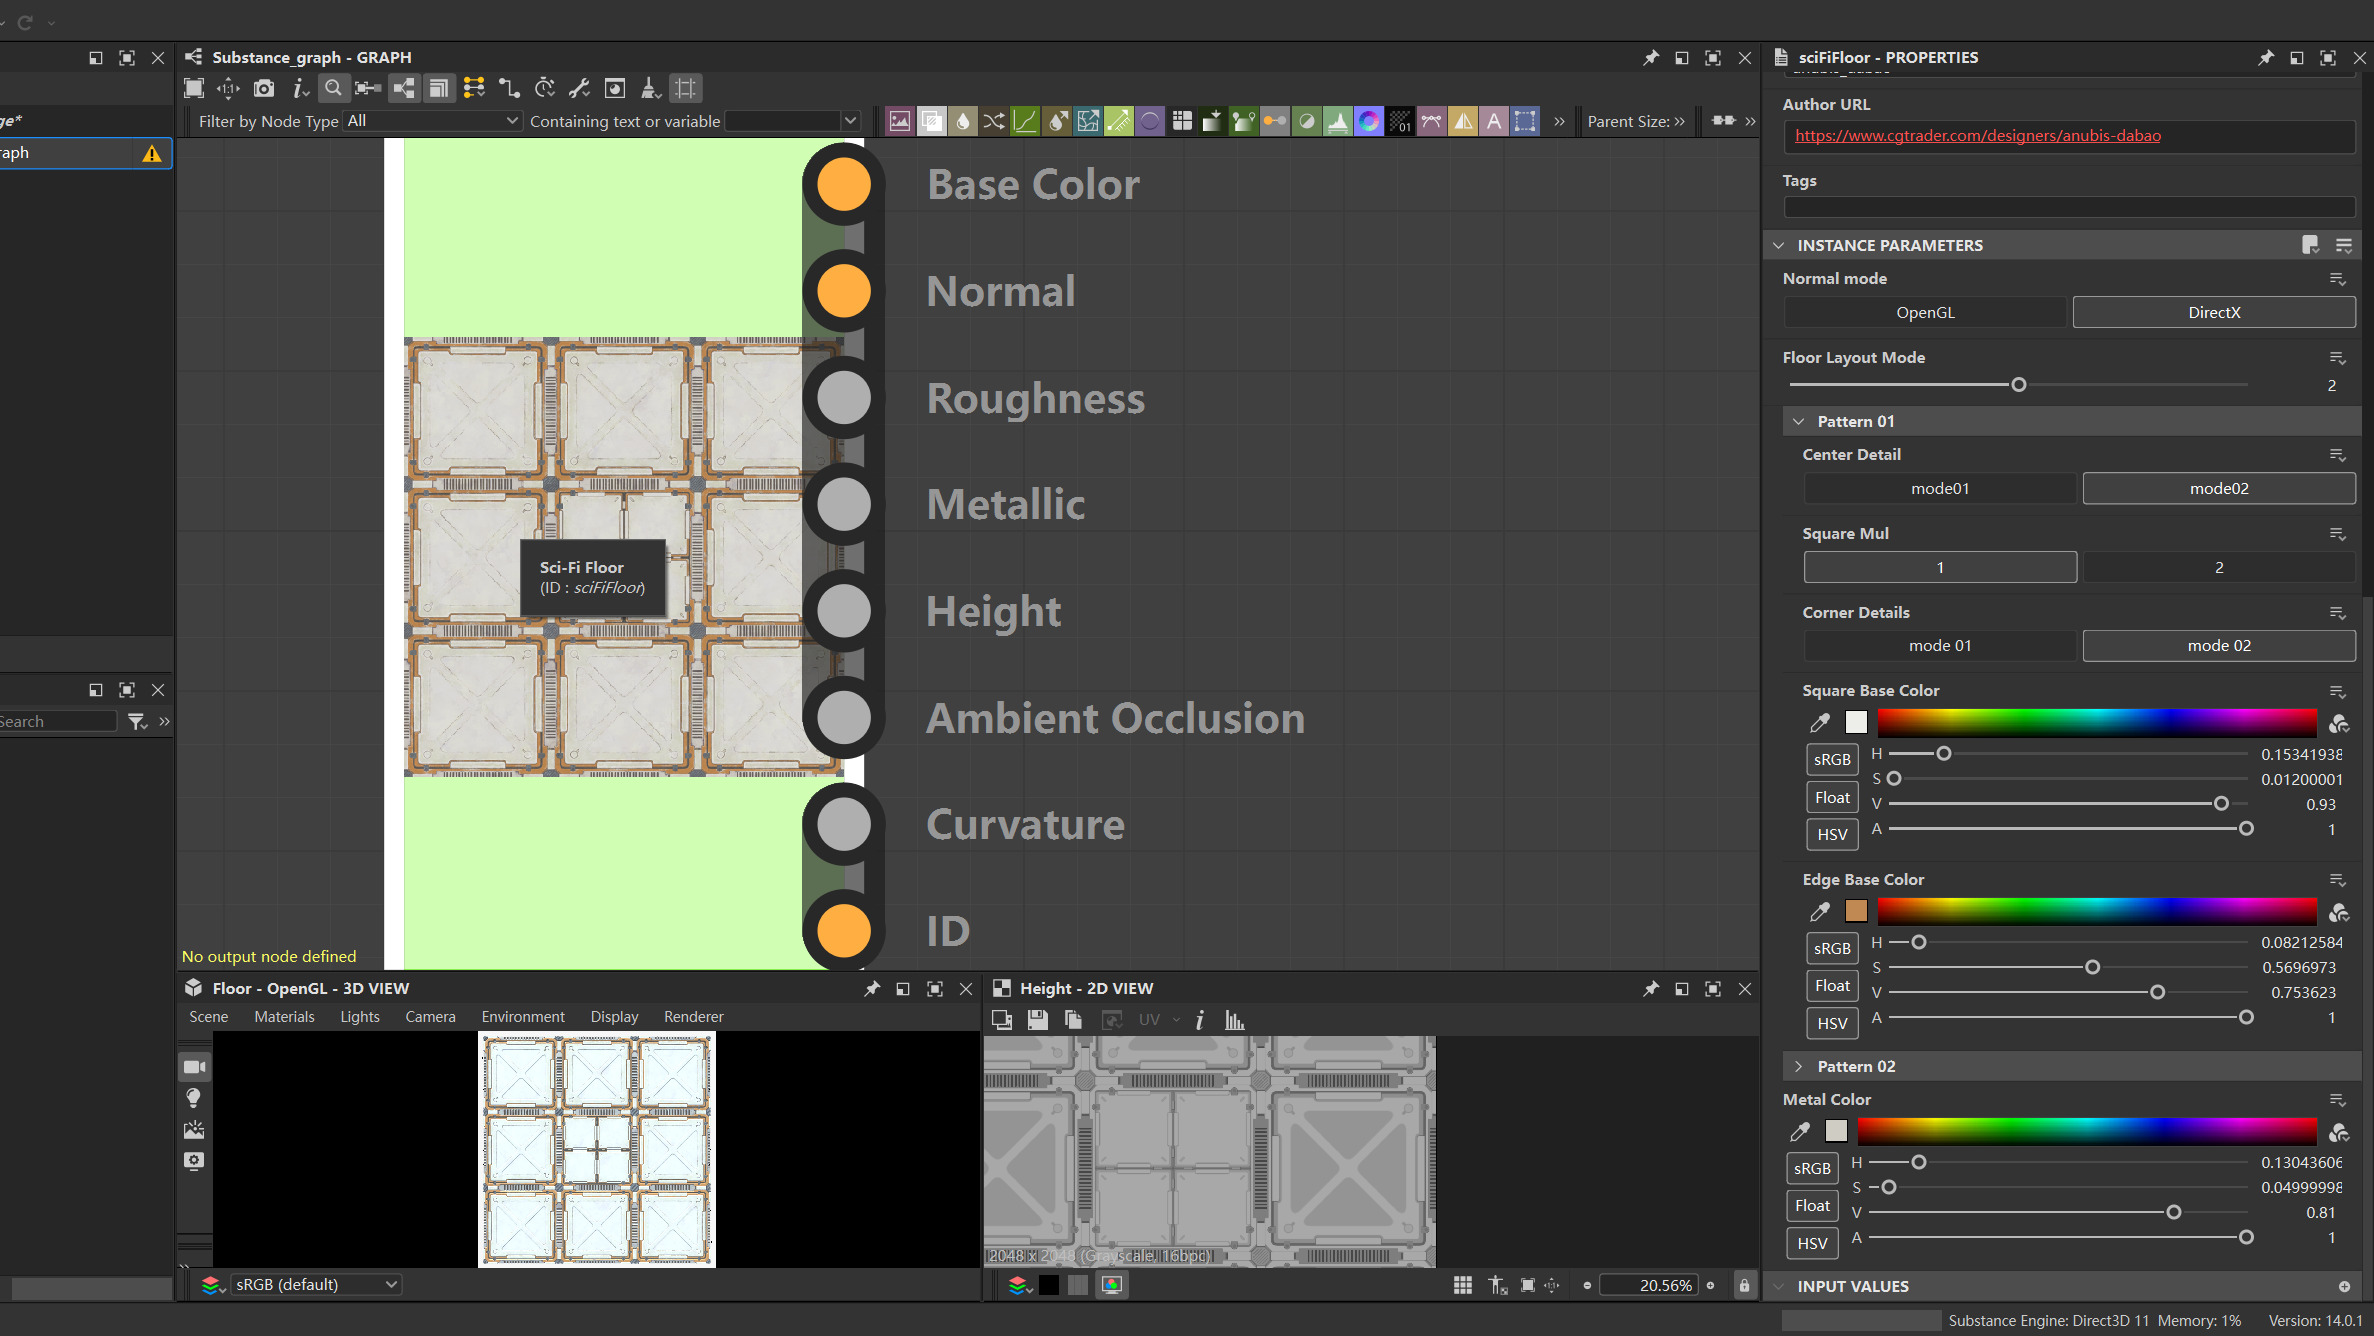Click the broom clean graph icon

(x=650, y=89)
